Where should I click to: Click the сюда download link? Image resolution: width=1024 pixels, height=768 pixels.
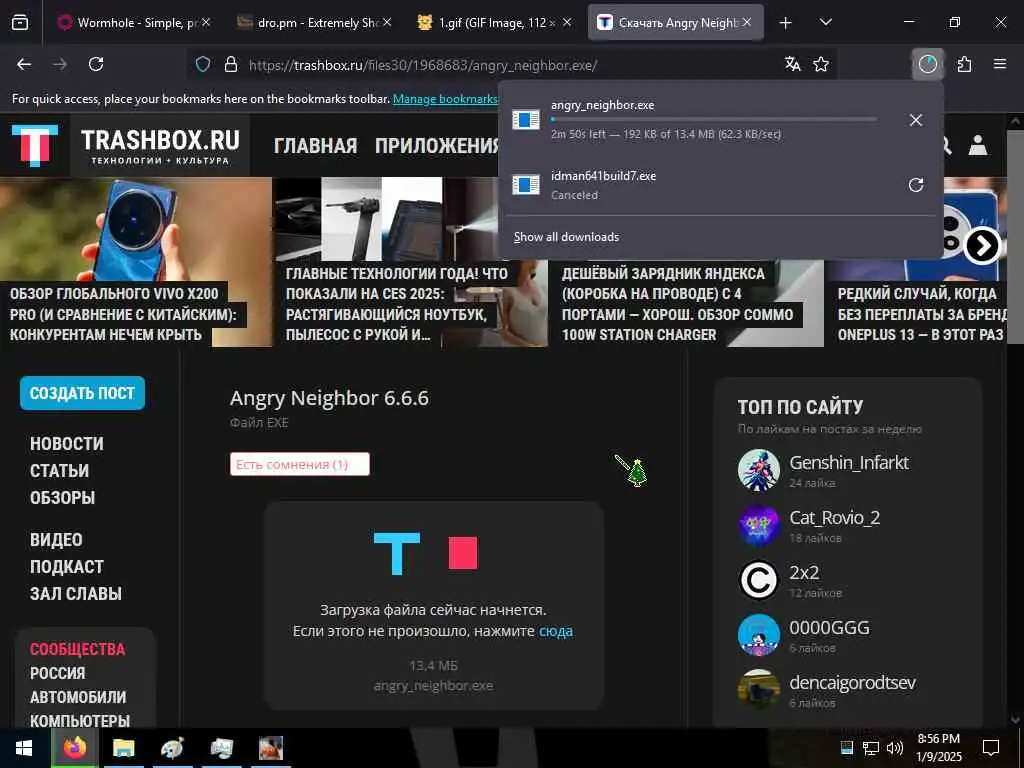coord(556,631)
